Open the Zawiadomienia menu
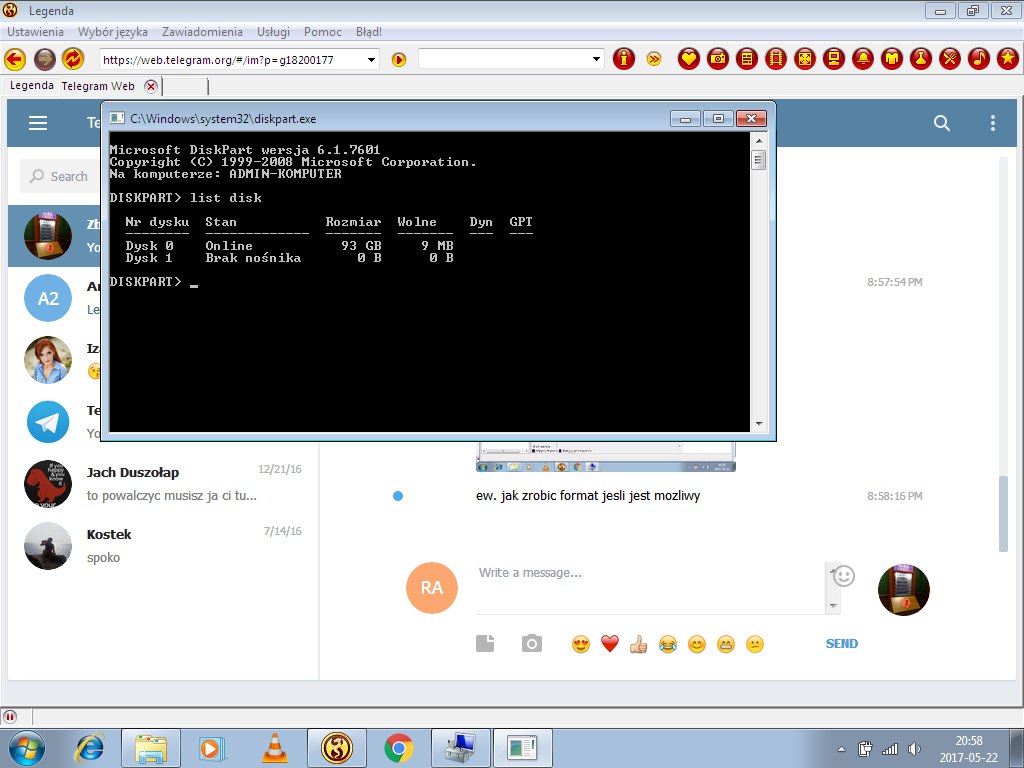 pos(202,31)
